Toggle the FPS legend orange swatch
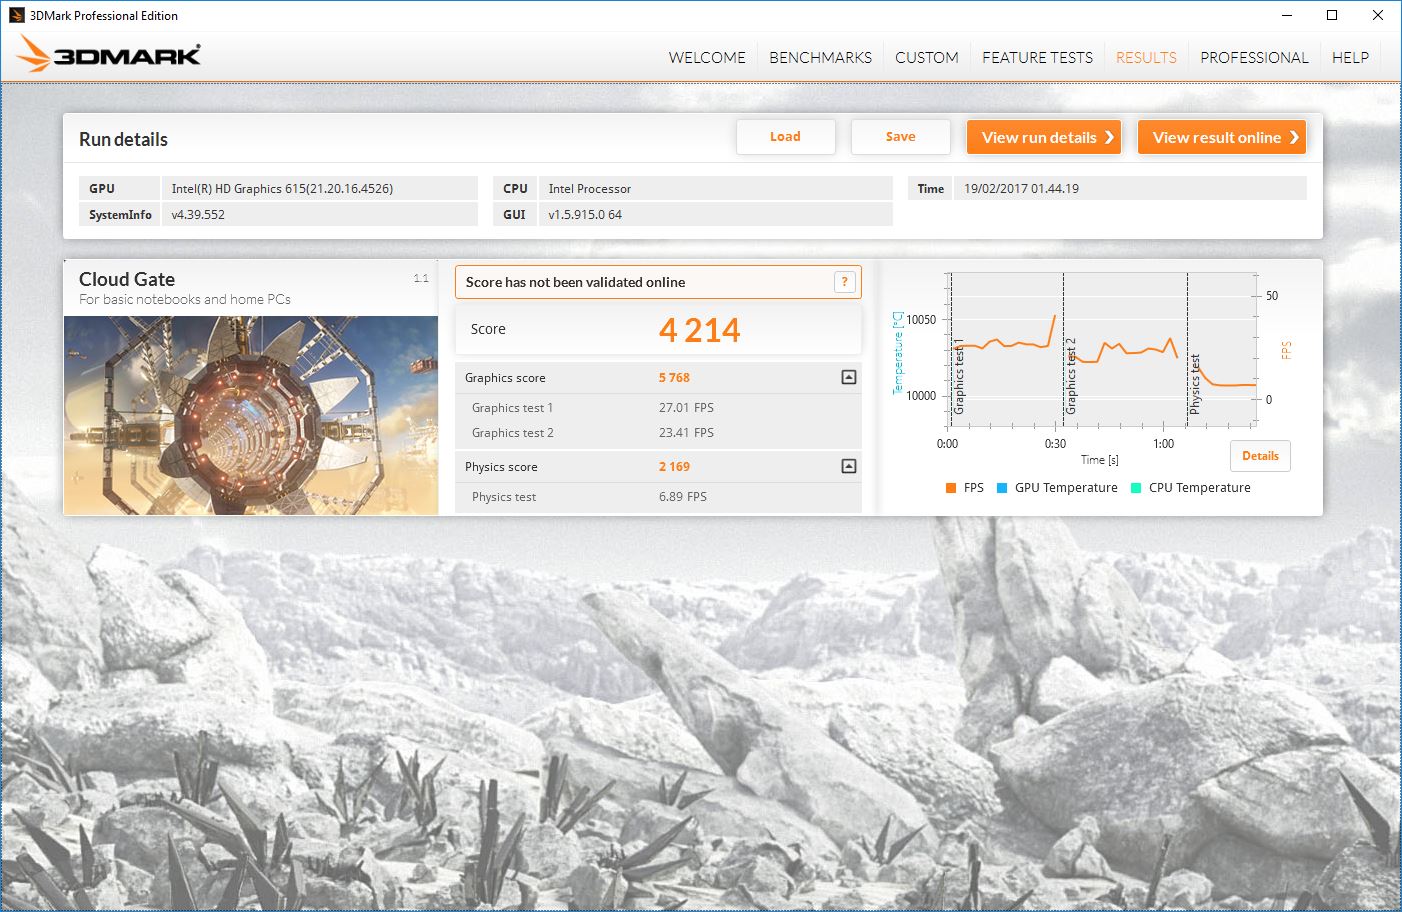Viewport: 1402px width, 912px height. (950, 488)
